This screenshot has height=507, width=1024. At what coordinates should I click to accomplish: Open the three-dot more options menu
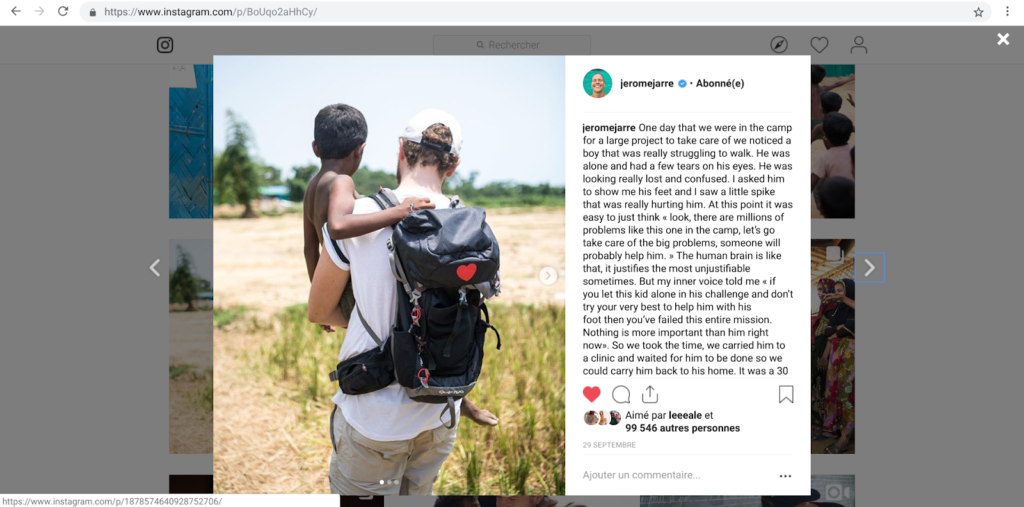pyautogui.click(x=786, y=476)
